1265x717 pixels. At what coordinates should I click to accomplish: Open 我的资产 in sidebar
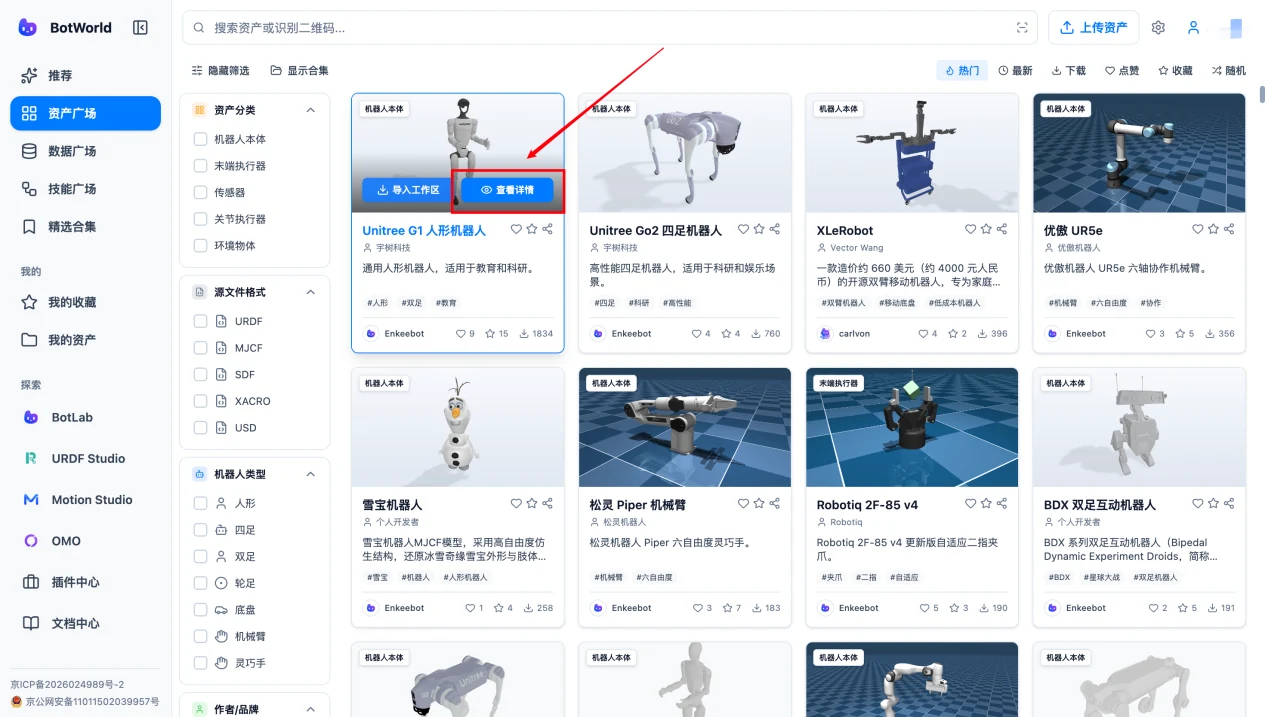click(x=85, y=340)
